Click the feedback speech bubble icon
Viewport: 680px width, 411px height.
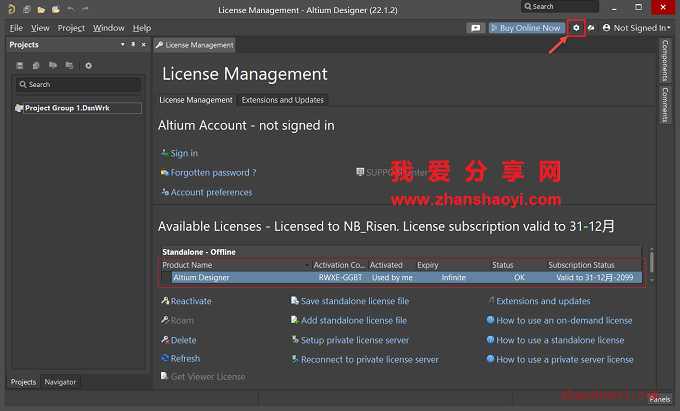point(476,28)
